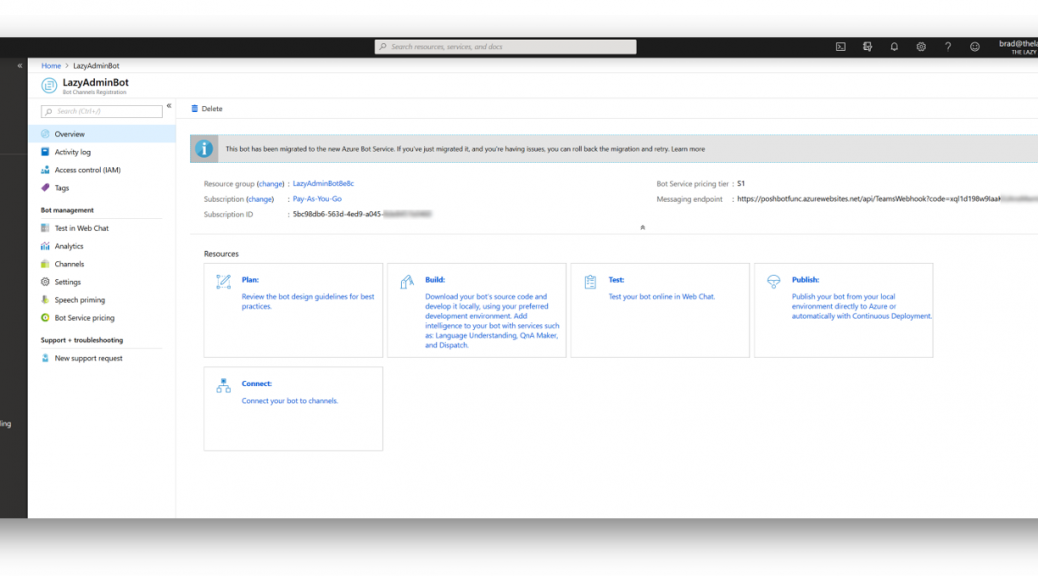This screenshot has width=1038, height=576.
Task: Collapse the resource menu with double chevron
Action: 169,106
